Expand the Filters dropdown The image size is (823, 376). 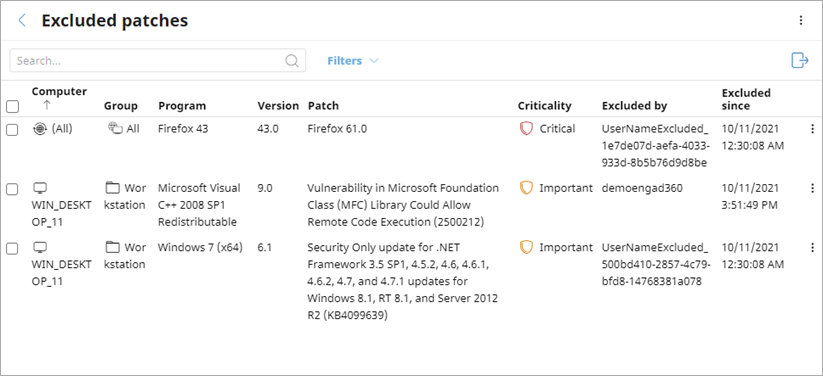pos(353,61)
